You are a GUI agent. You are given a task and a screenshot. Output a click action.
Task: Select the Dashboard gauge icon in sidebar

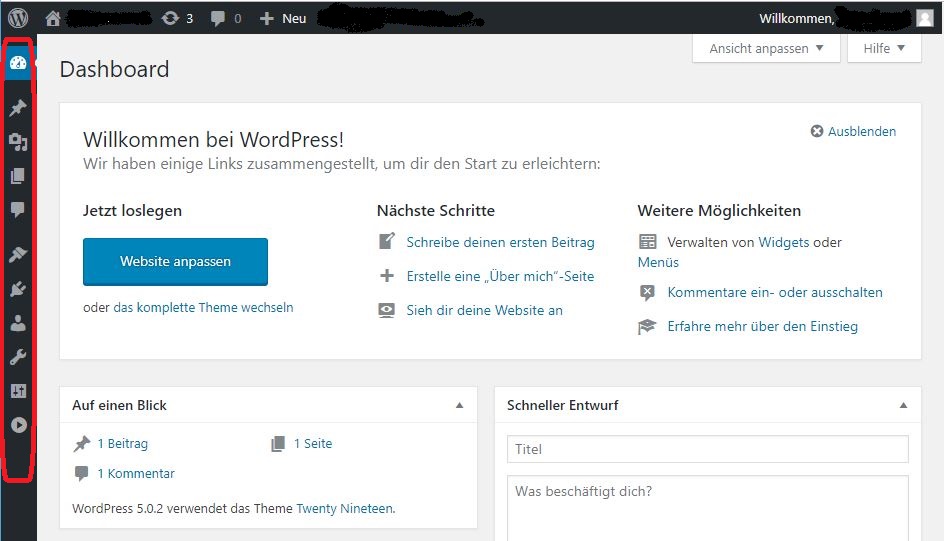(x=18, y=63)
